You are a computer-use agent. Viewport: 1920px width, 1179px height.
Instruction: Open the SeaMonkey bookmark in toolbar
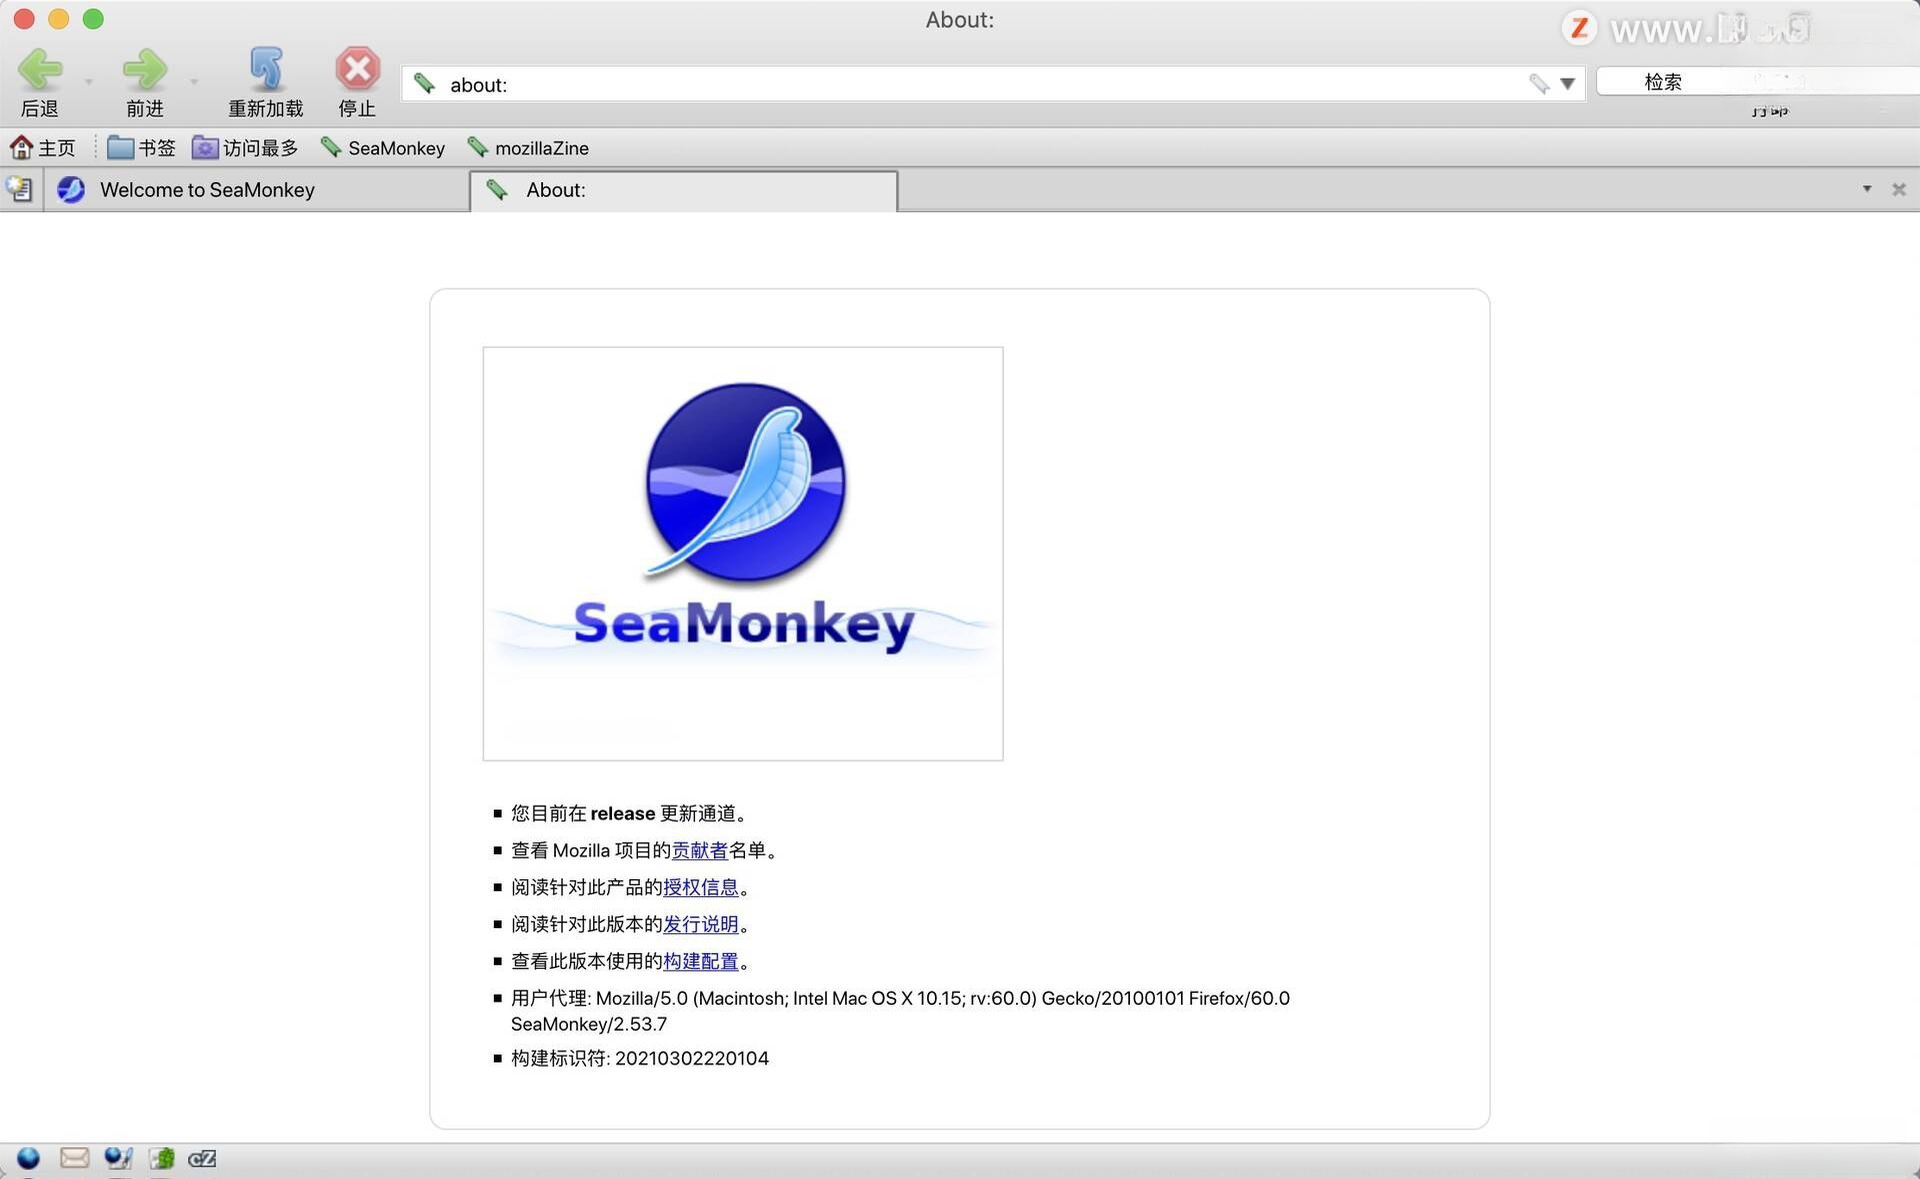382,148
